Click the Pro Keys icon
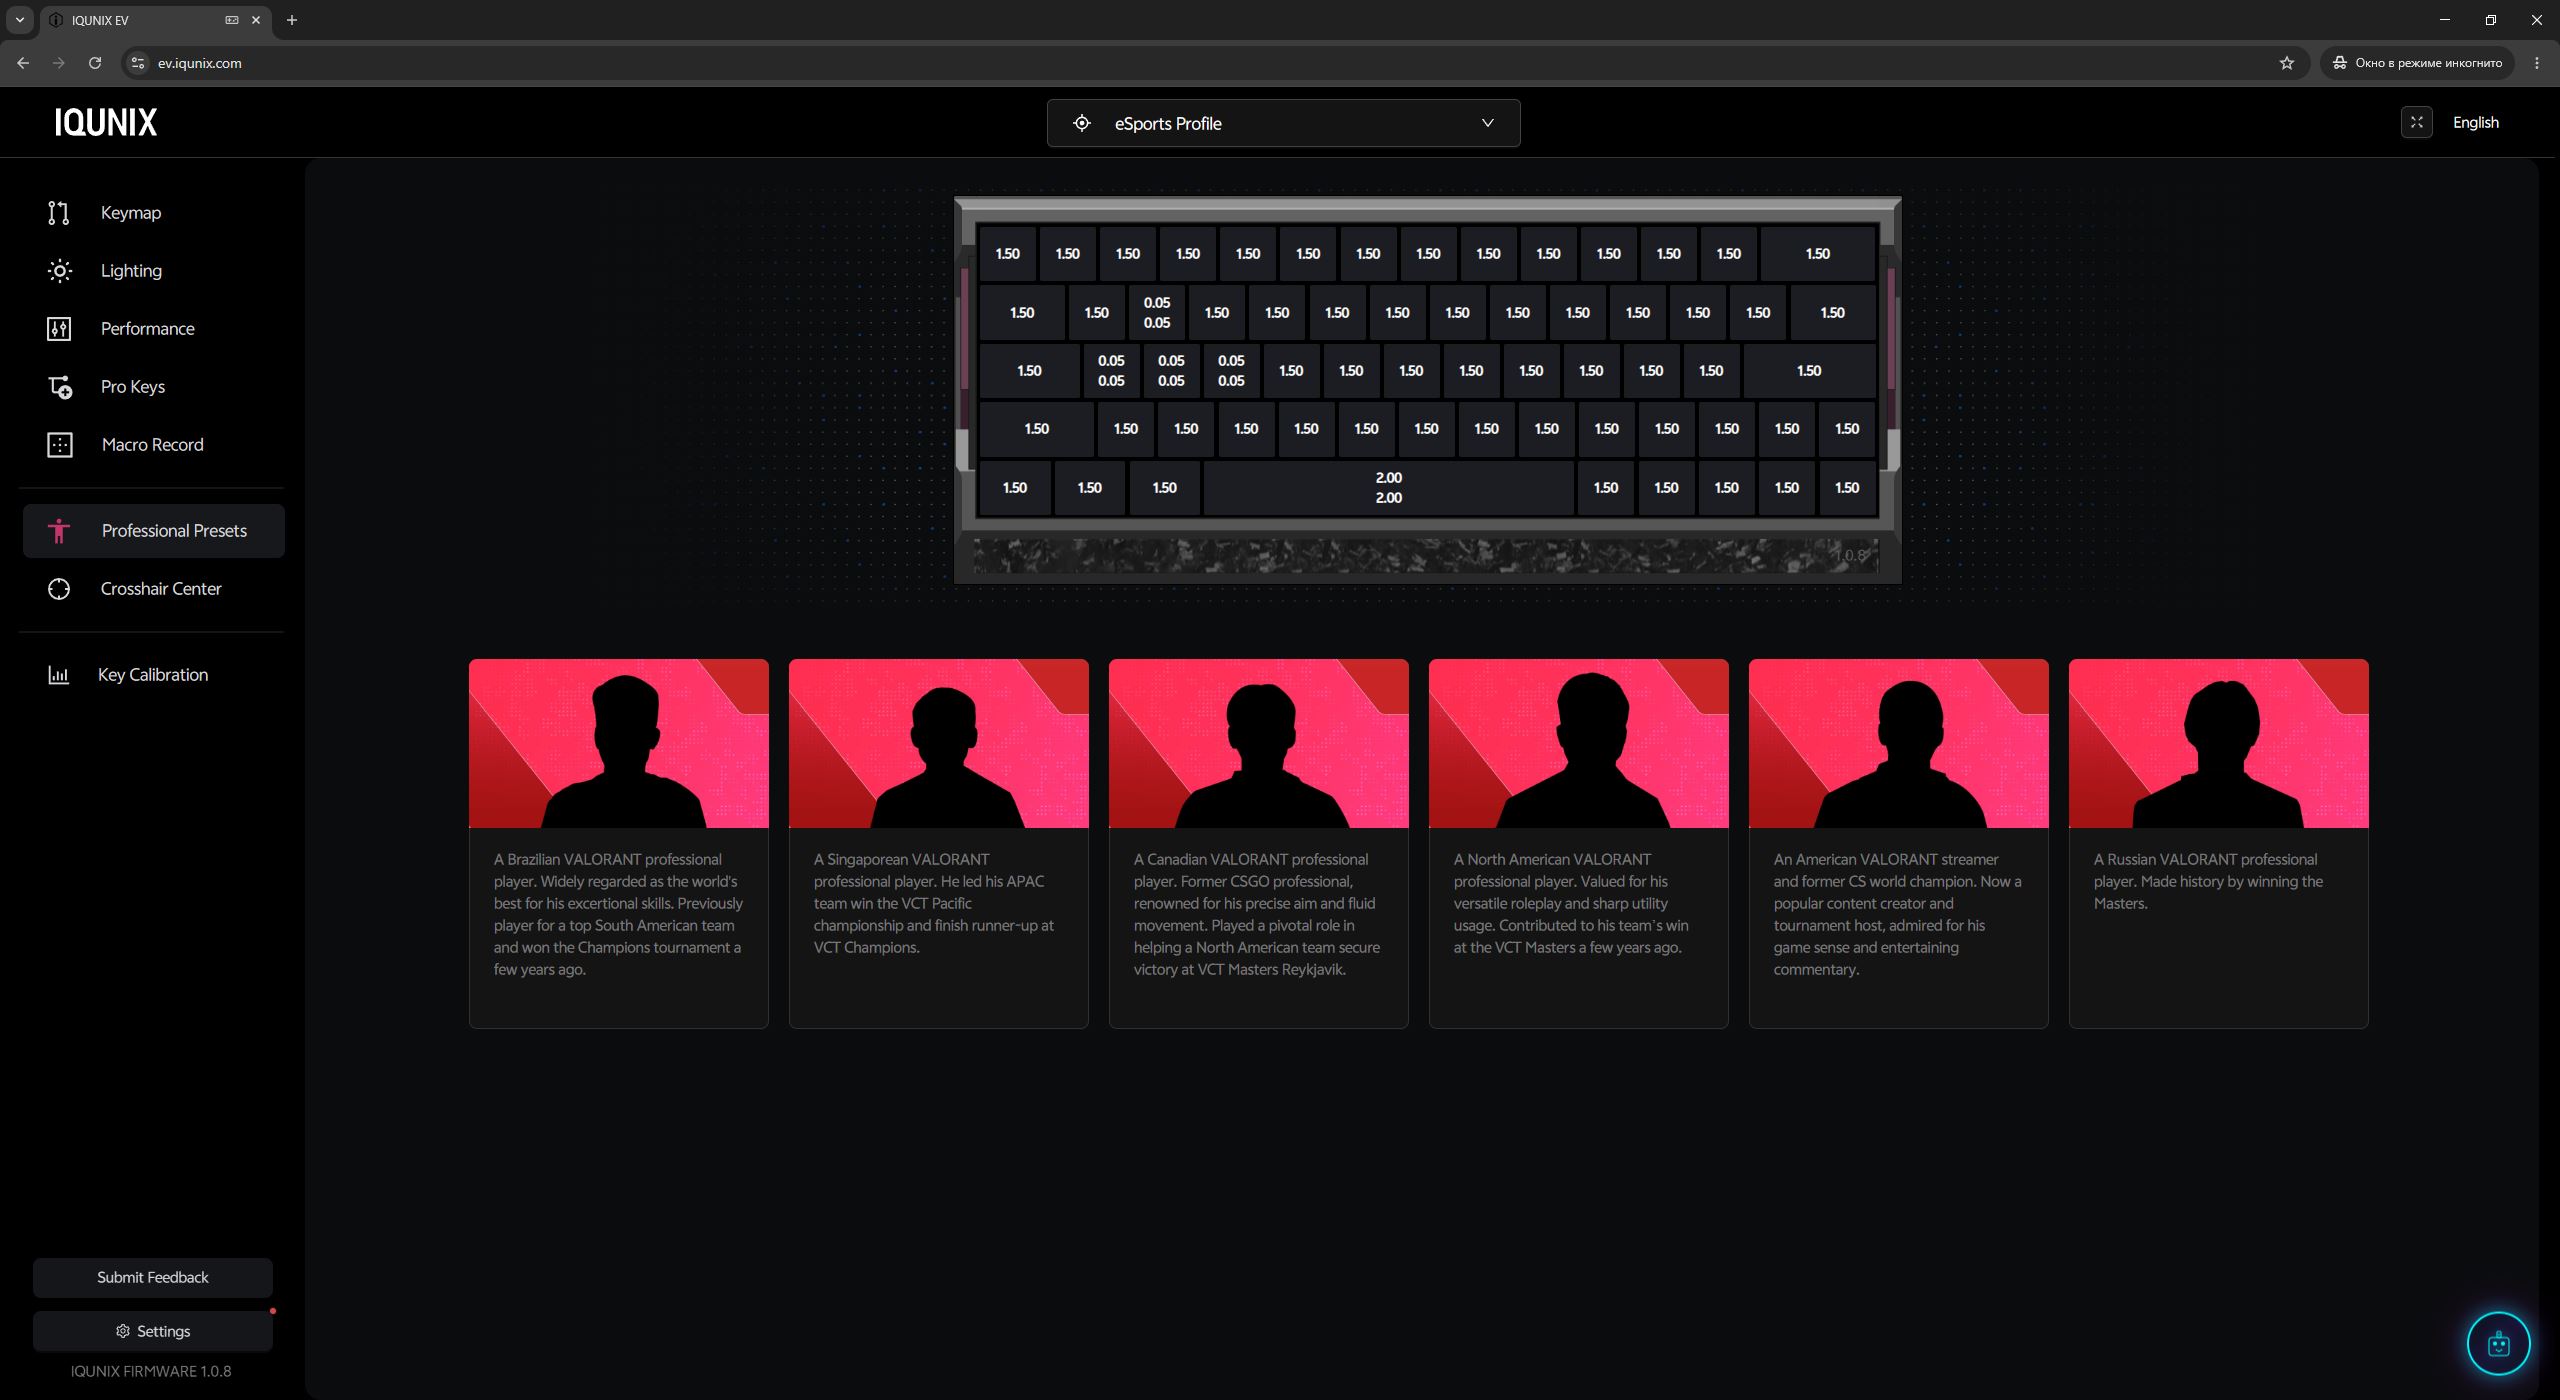Screen dimensions: 2560x1400 click(x=59, y=387)
